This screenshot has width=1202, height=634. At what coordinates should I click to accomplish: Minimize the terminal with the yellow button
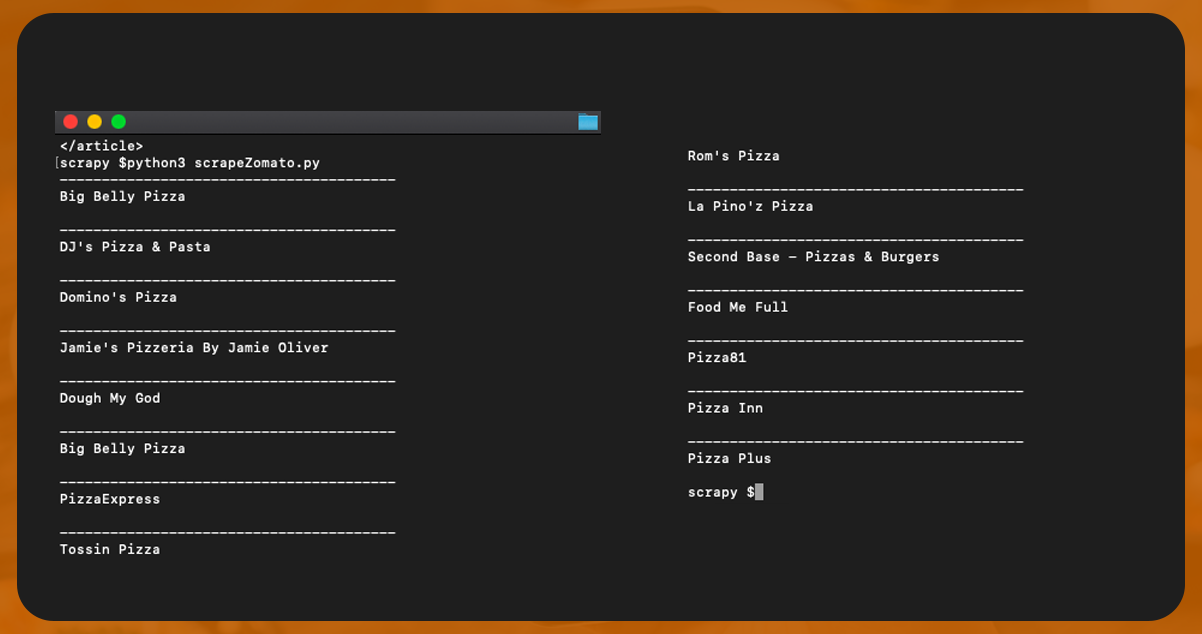(x=94, y=122)
